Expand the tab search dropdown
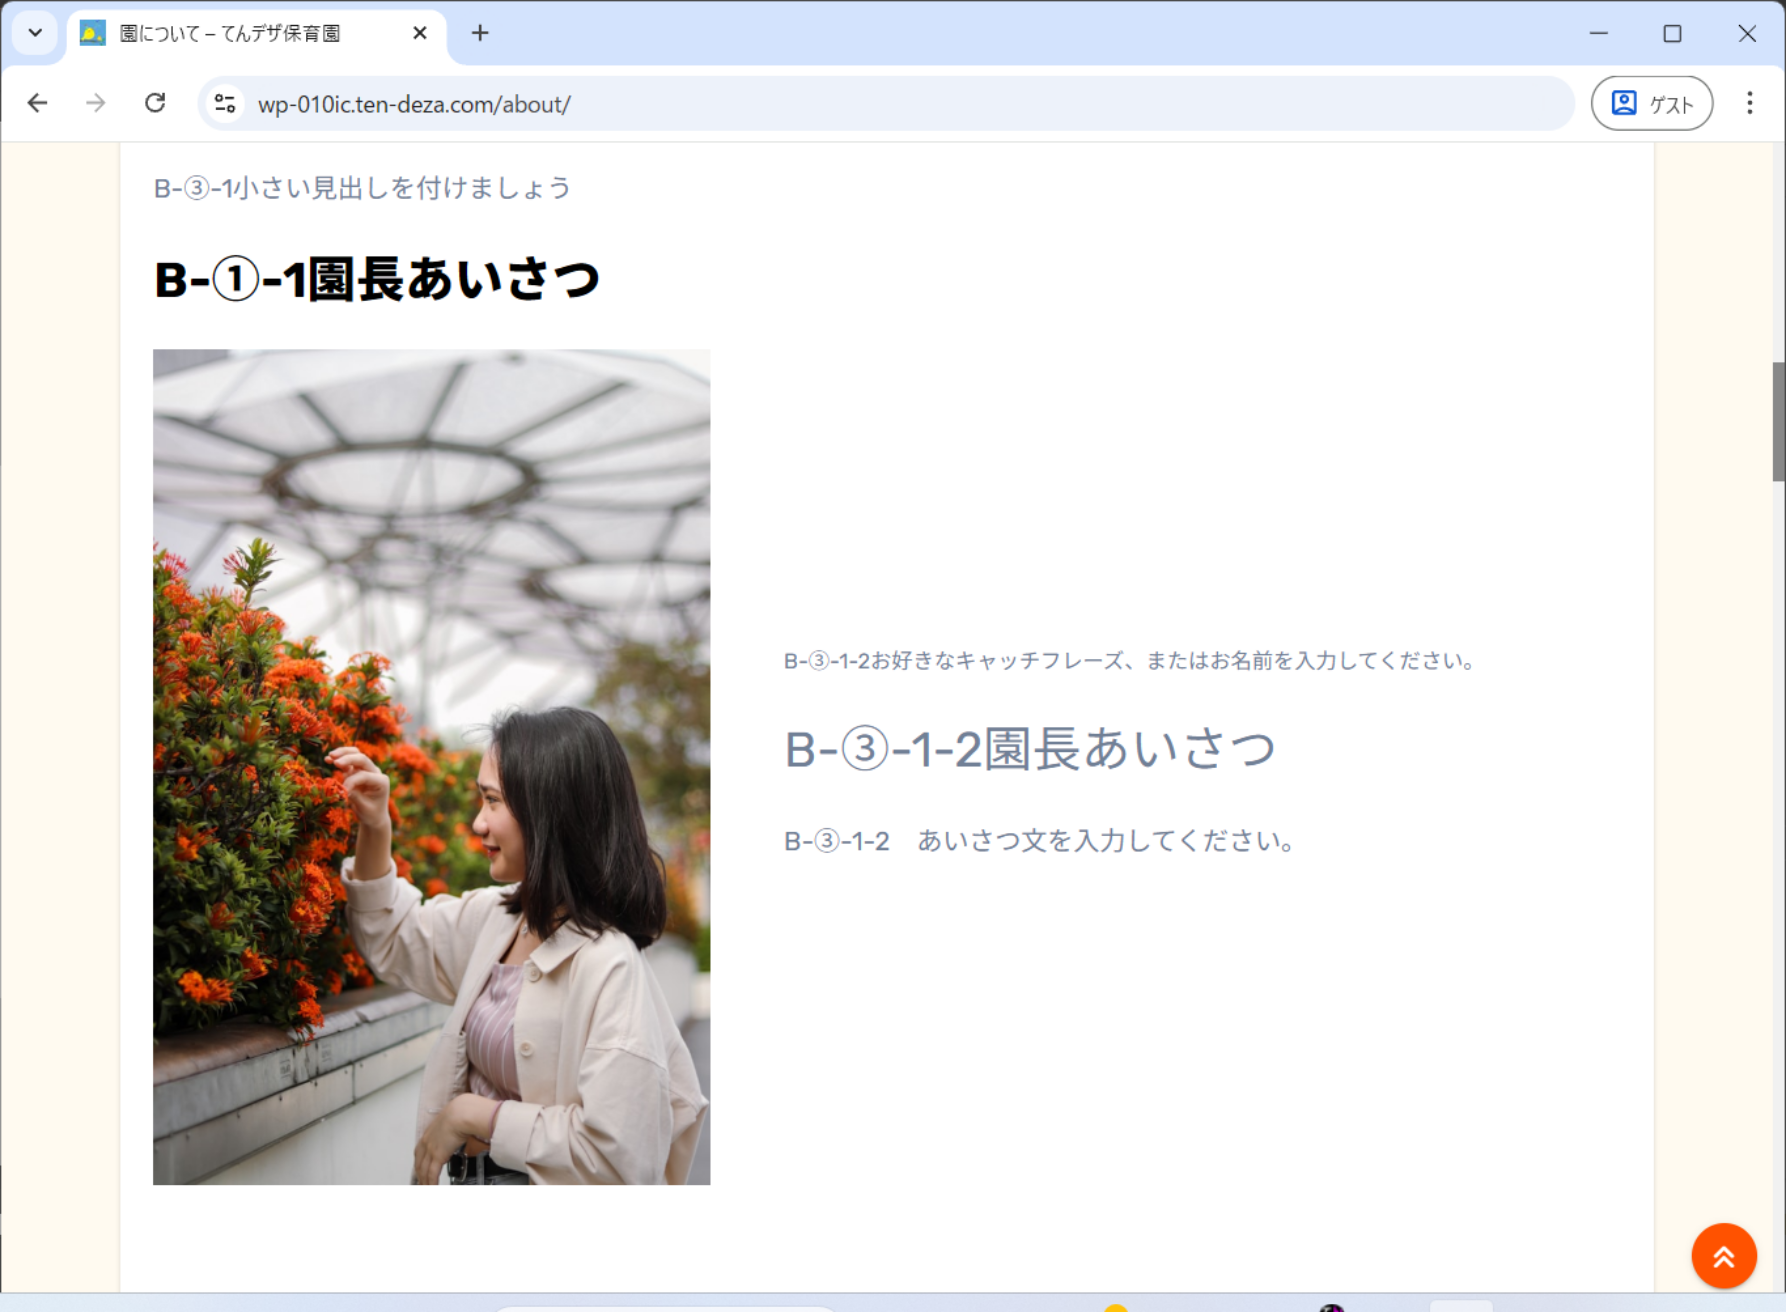Screen dimensions: 1786x1312 (35, 33)
